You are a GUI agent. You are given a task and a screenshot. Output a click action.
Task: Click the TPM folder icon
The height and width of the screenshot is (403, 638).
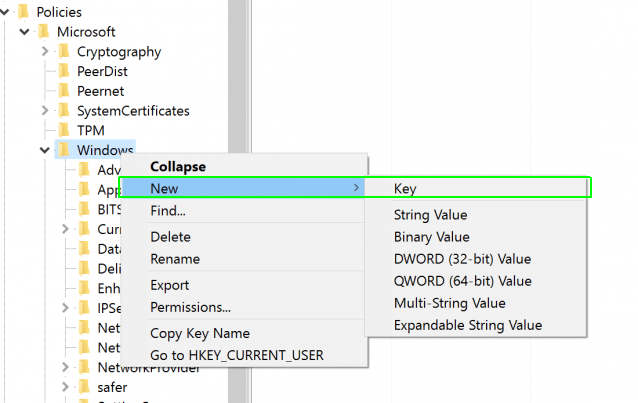(x=64, y=131)
